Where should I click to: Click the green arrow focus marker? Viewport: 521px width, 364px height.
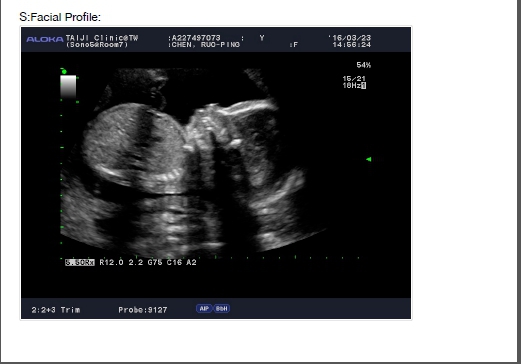[x=369, y=159]
